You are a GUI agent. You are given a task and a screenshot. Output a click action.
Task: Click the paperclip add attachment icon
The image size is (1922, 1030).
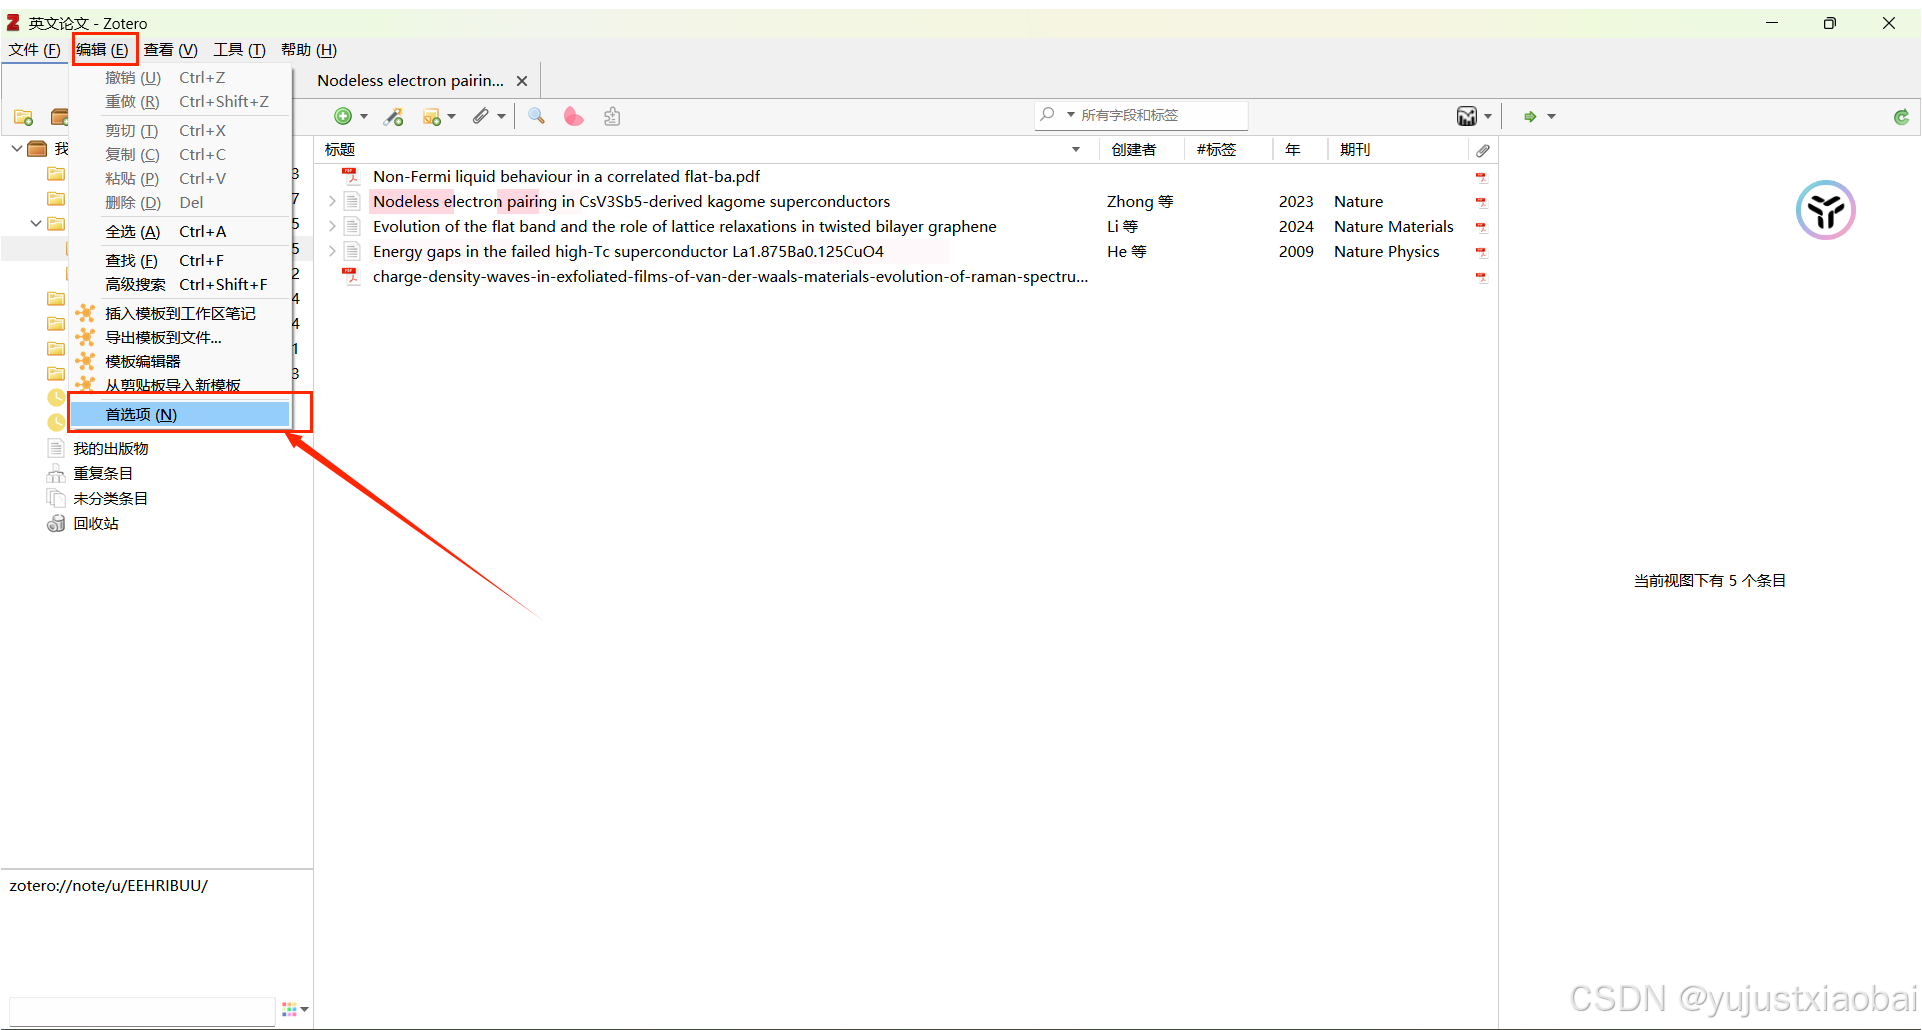pos(481,117)
